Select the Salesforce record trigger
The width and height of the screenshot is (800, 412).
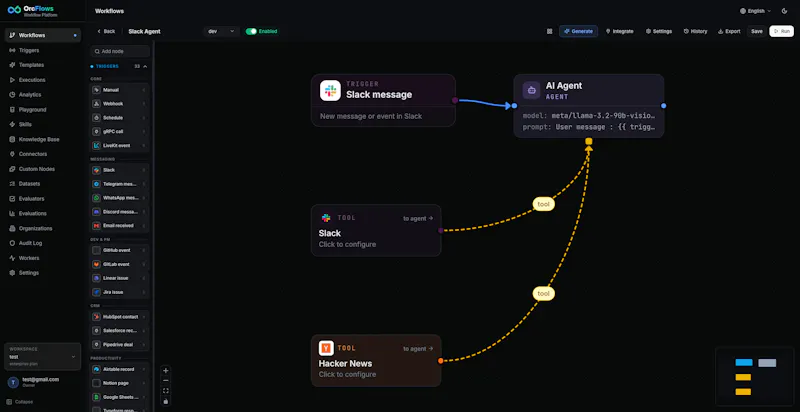coord(120,330)
